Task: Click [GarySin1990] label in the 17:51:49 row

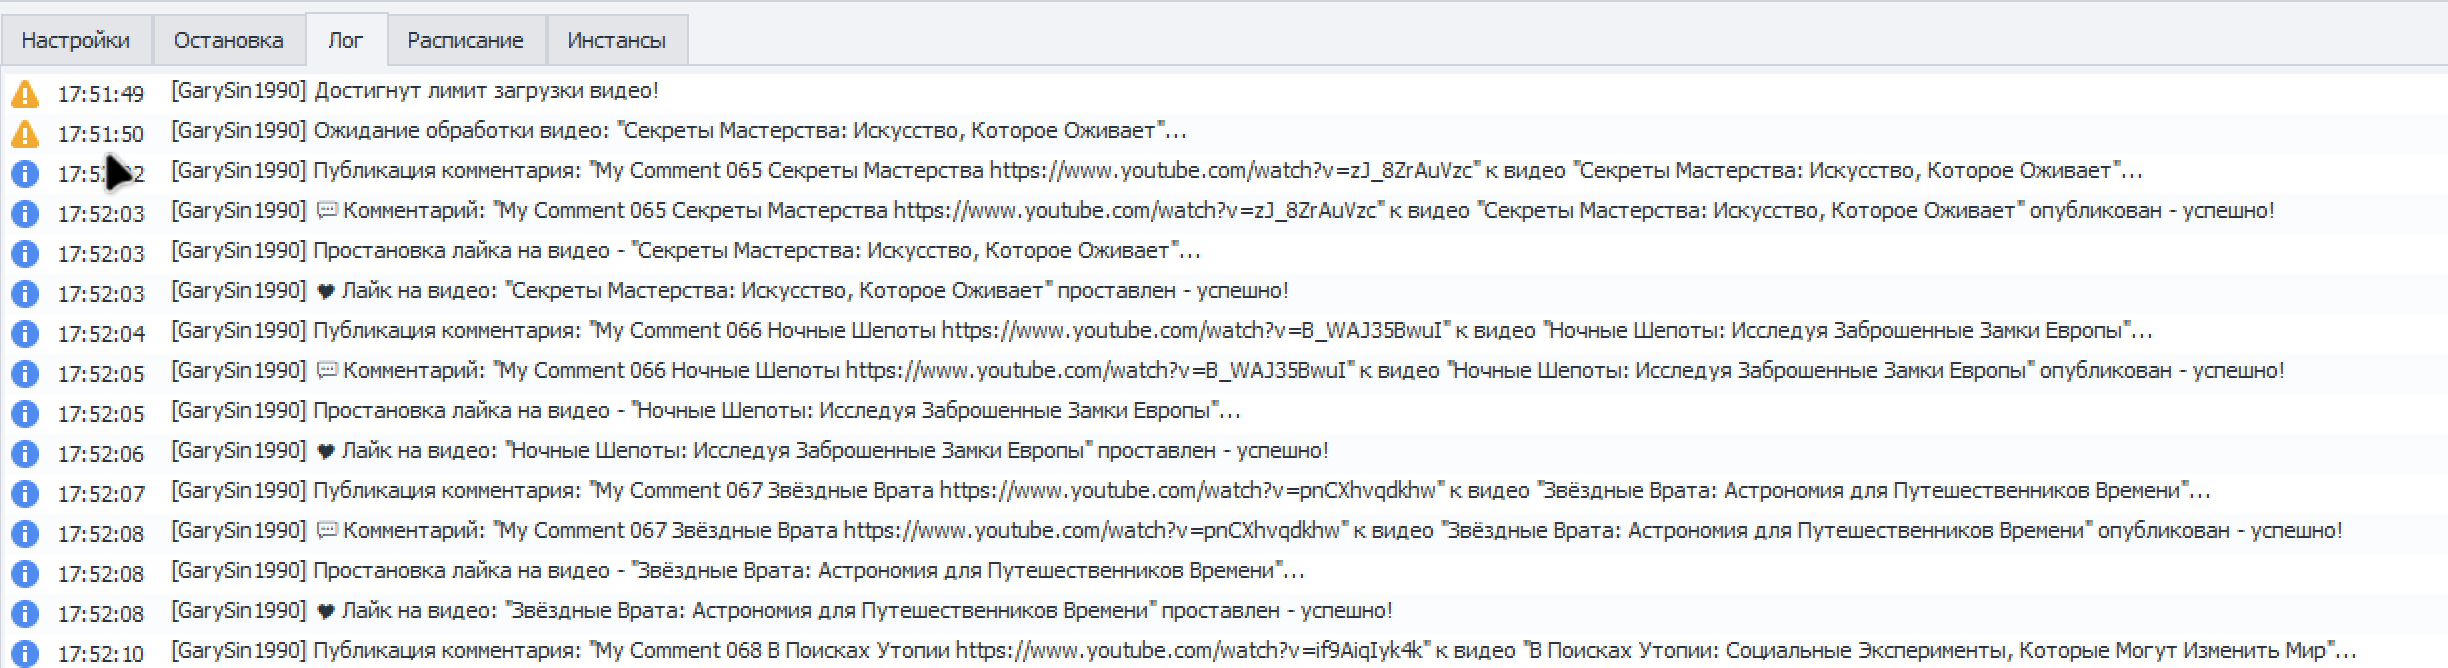Action: [x=238, y=91]
